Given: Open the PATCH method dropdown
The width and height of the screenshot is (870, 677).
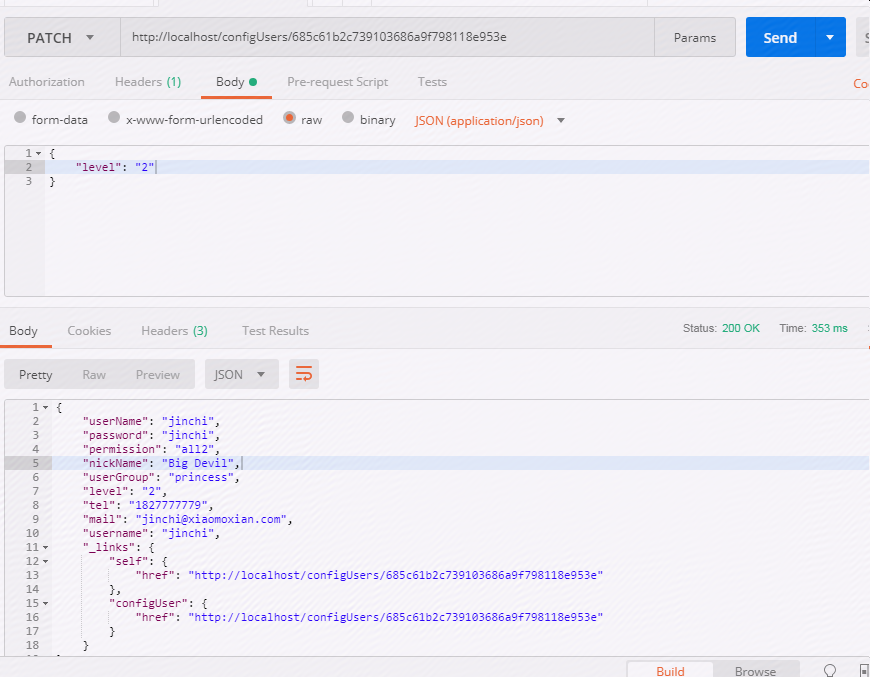Looking at the screenshot, I should pos(62,37).
